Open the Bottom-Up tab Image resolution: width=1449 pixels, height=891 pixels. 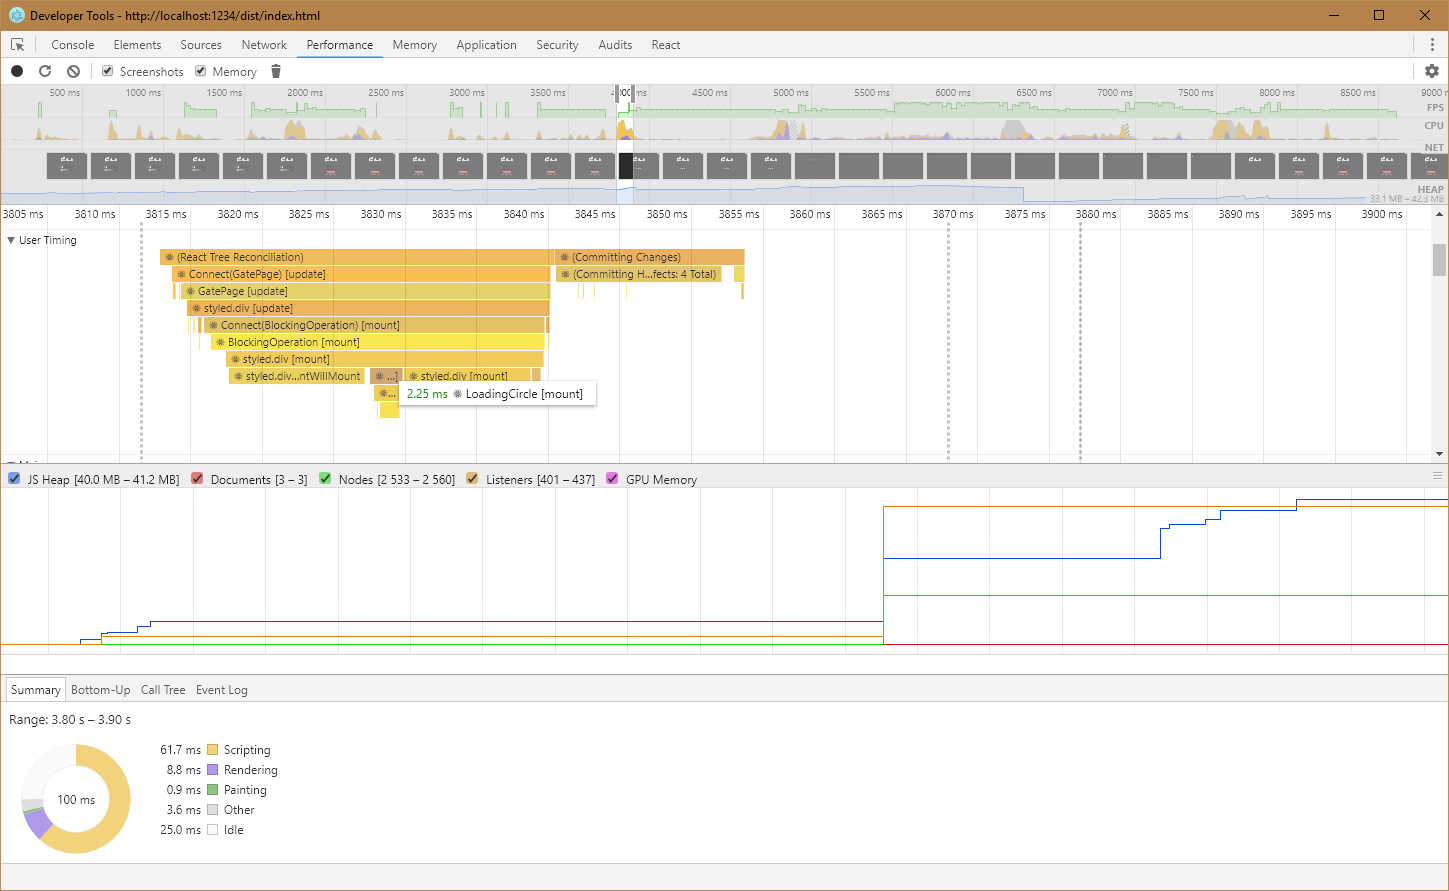(100, 690)
